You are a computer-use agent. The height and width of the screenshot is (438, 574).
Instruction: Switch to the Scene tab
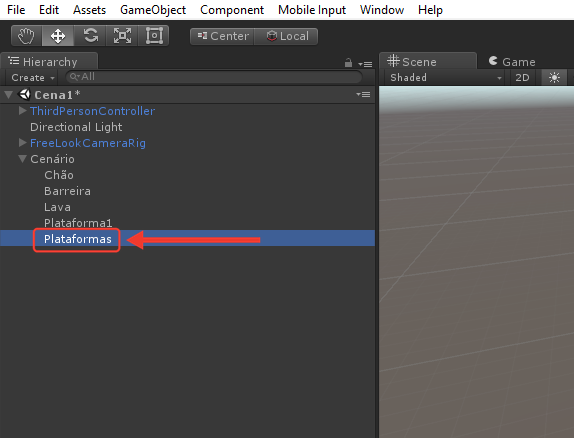click(x=428, y=61)
